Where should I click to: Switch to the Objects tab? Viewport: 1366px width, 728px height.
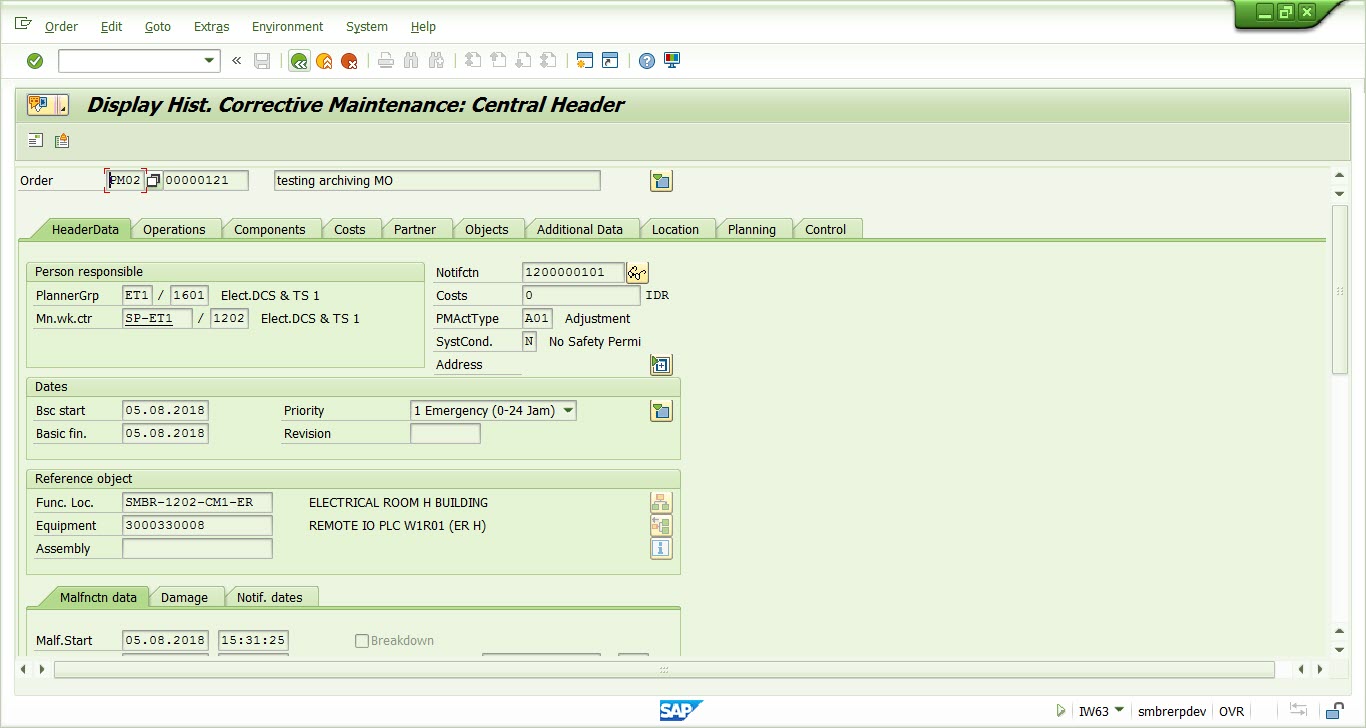(487, 229)
